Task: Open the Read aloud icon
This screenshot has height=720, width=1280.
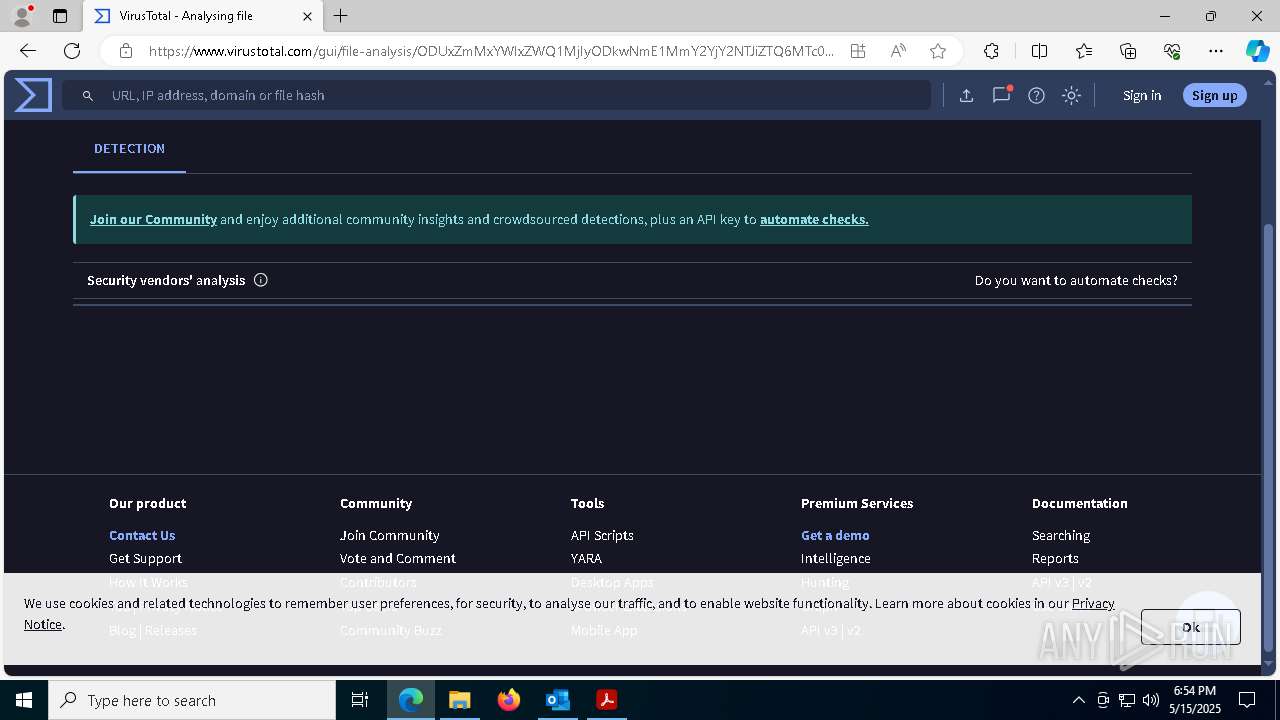Action: (x=898, y=51)
